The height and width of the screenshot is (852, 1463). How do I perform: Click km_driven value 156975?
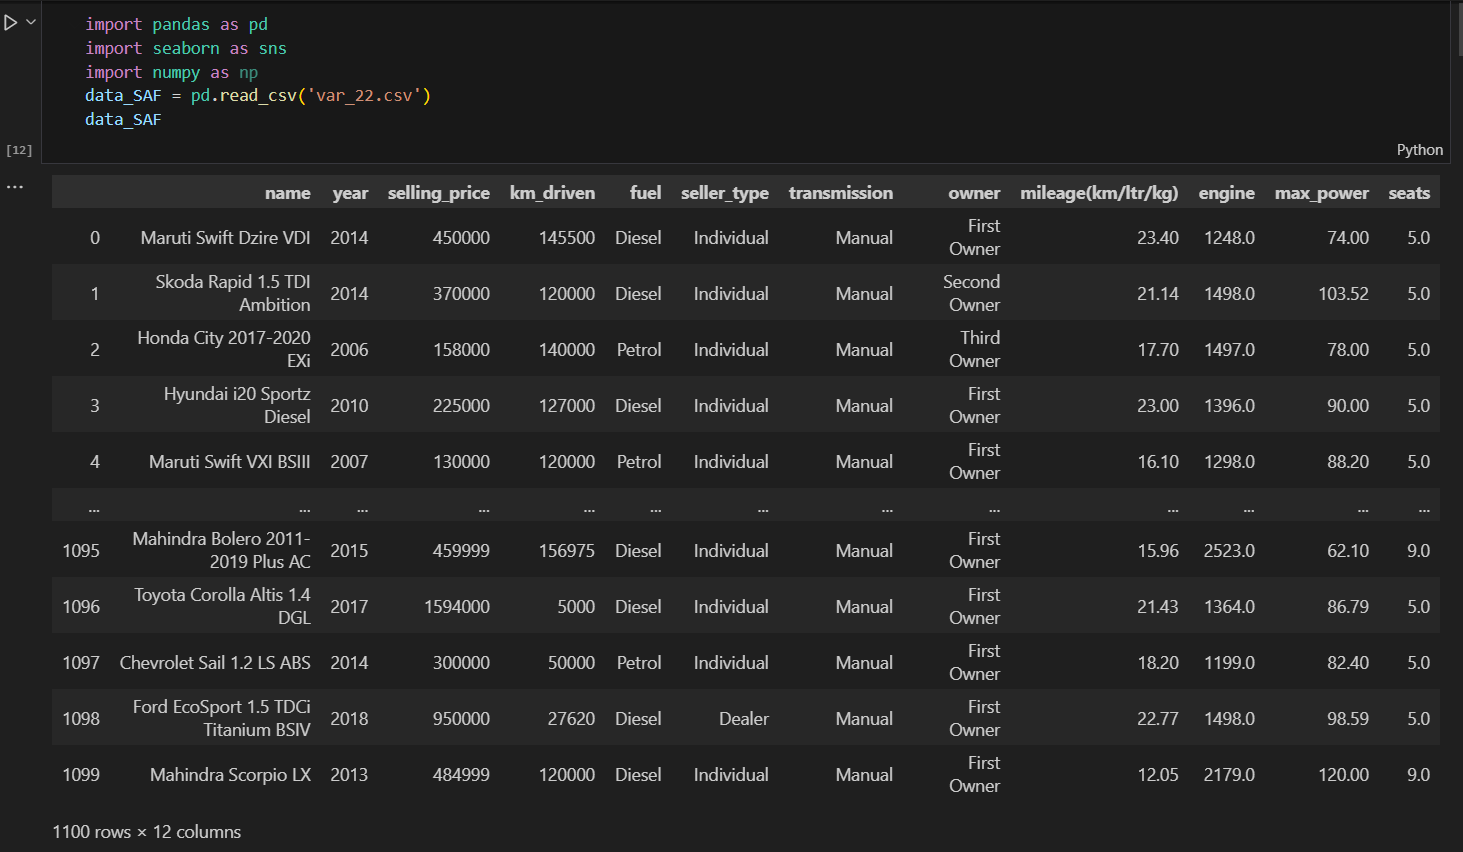point(567,551)
